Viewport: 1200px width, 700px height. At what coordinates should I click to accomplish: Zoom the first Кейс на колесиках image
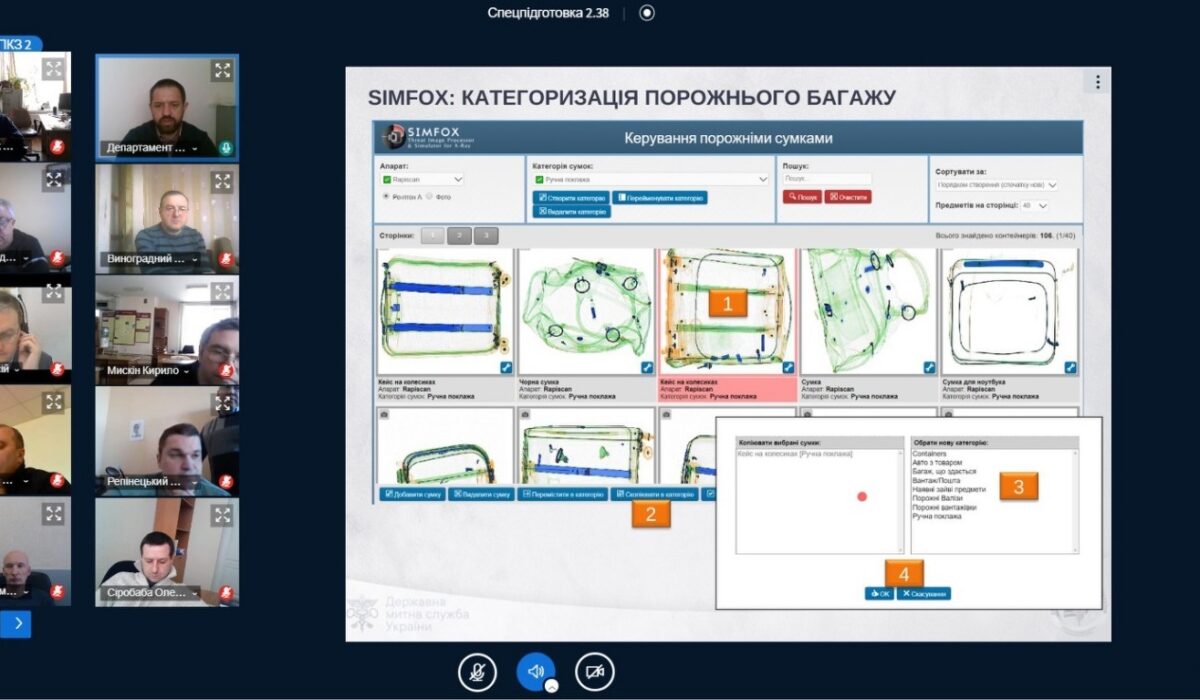pyautogui.click(x=506, y=367)
